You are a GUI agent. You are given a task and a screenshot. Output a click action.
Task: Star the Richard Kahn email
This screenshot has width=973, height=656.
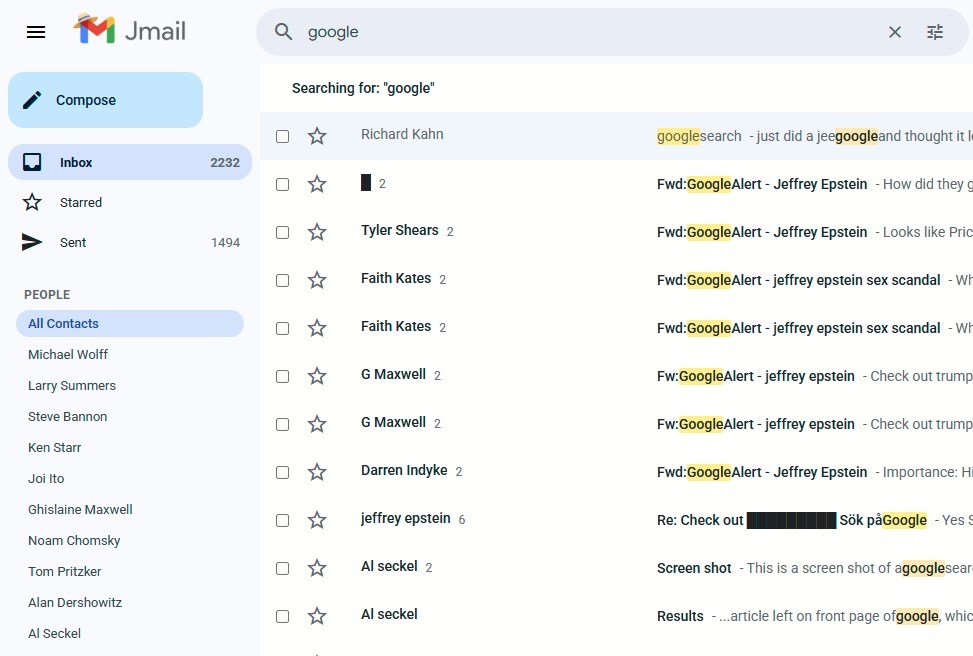click(317, 136)
